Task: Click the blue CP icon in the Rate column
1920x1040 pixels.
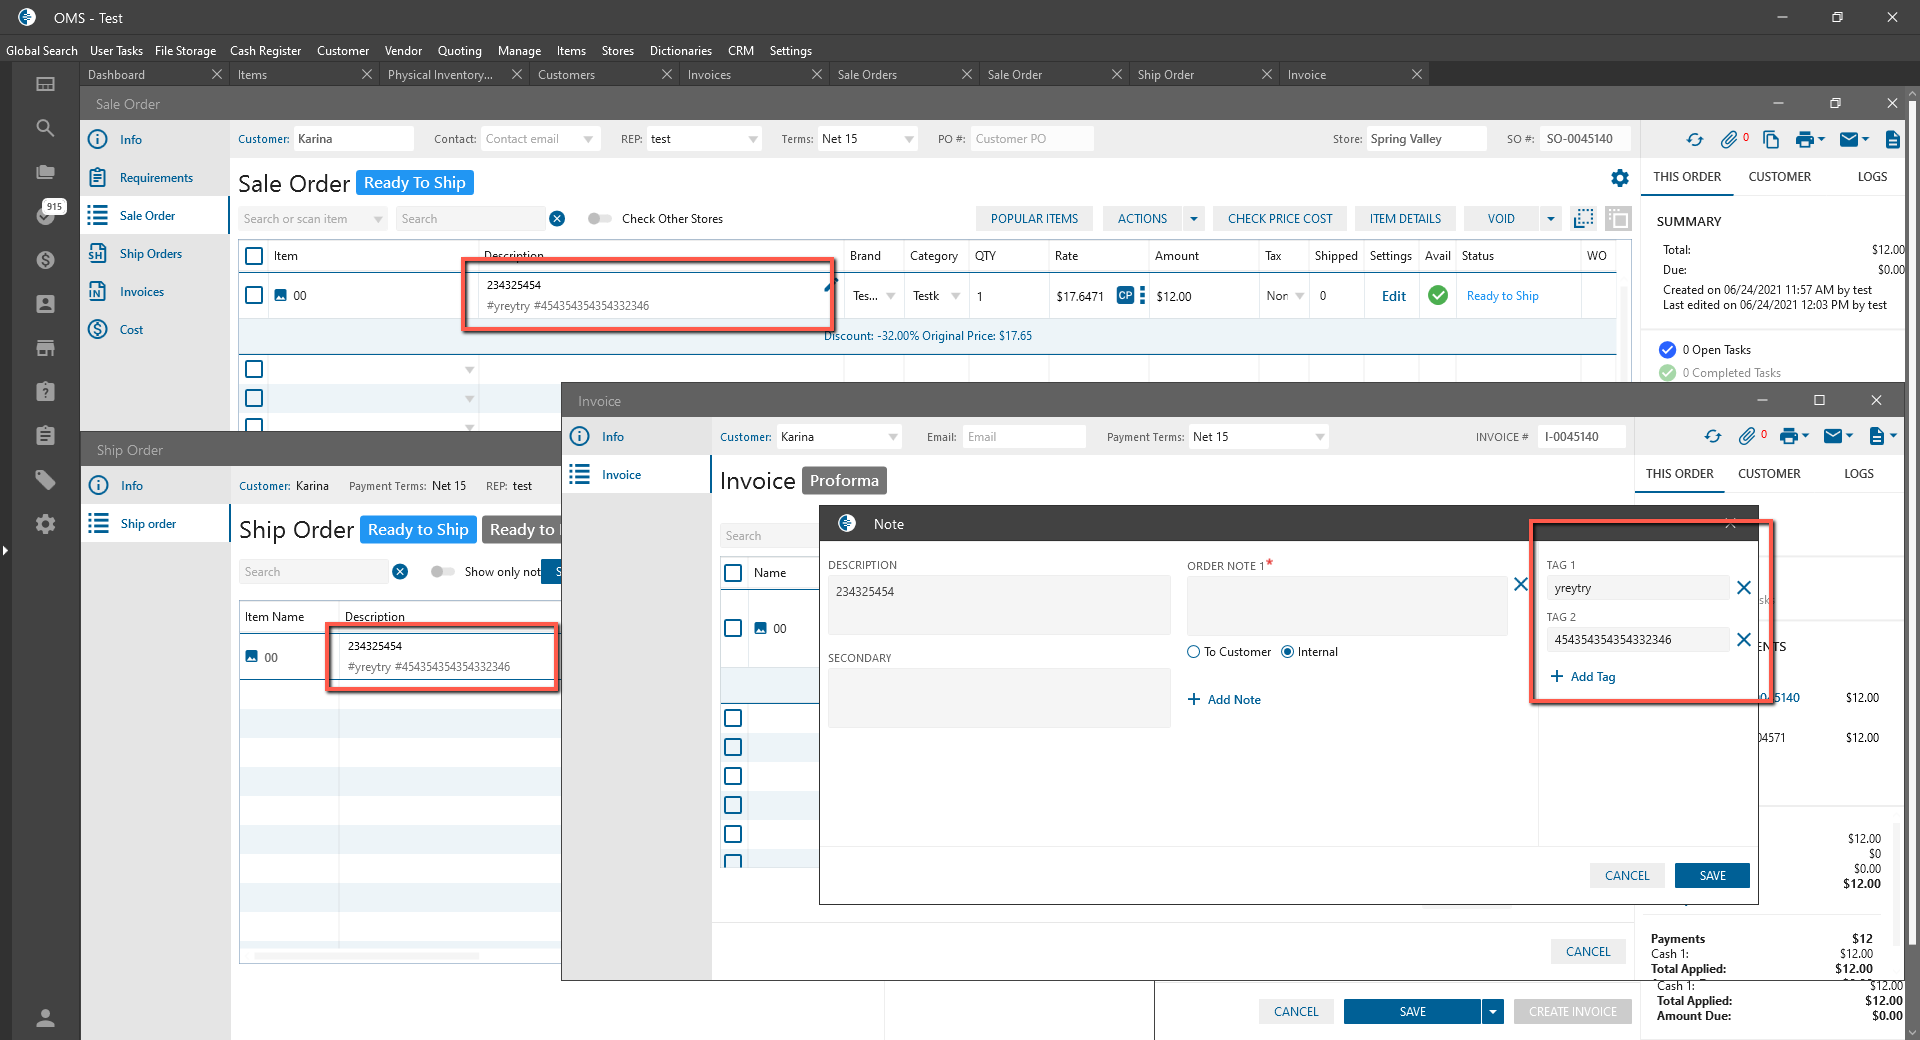Action: coord(1125,296)
